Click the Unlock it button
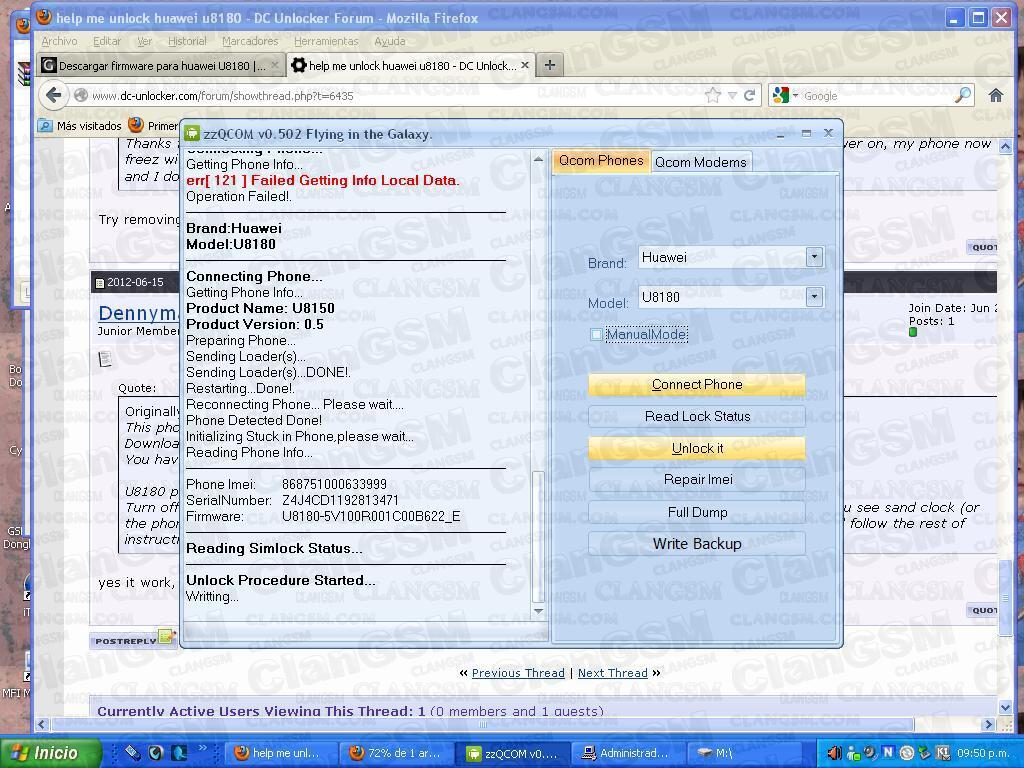The height and width of the screenshot is (768, 1024). tap(697, 449)
